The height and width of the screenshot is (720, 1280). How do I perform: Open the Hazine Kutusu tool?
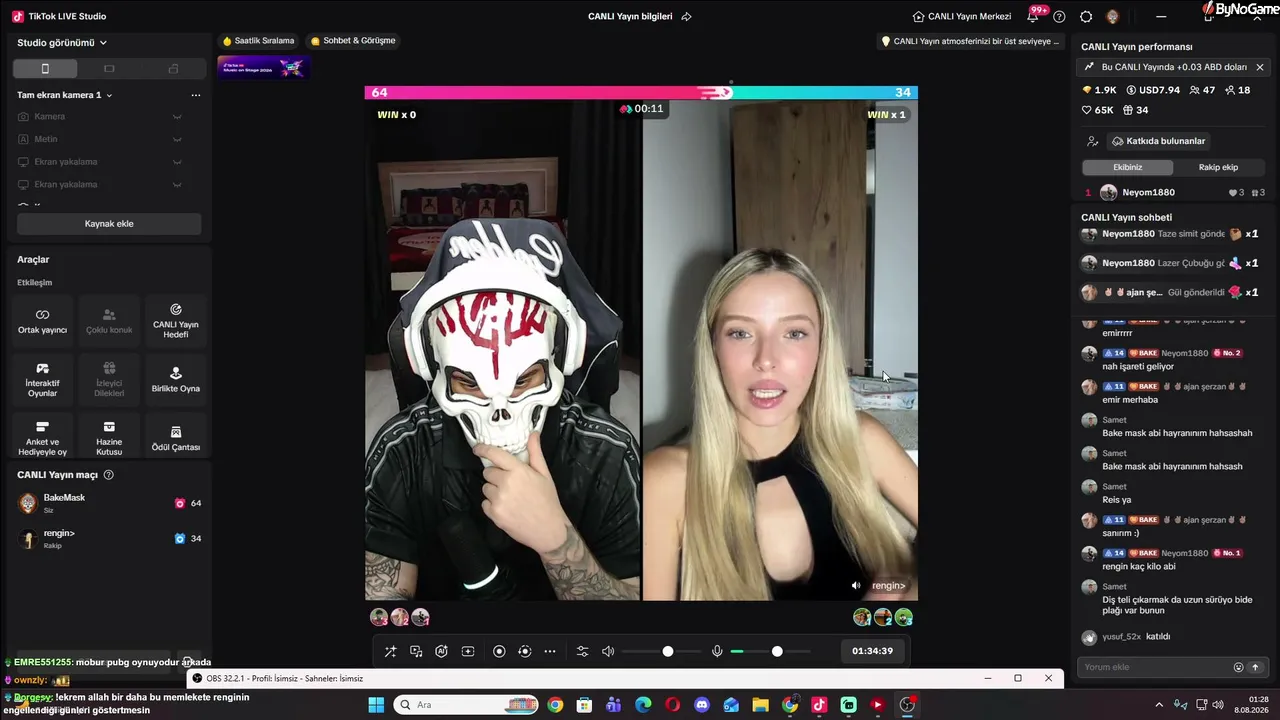coord(109,438)
